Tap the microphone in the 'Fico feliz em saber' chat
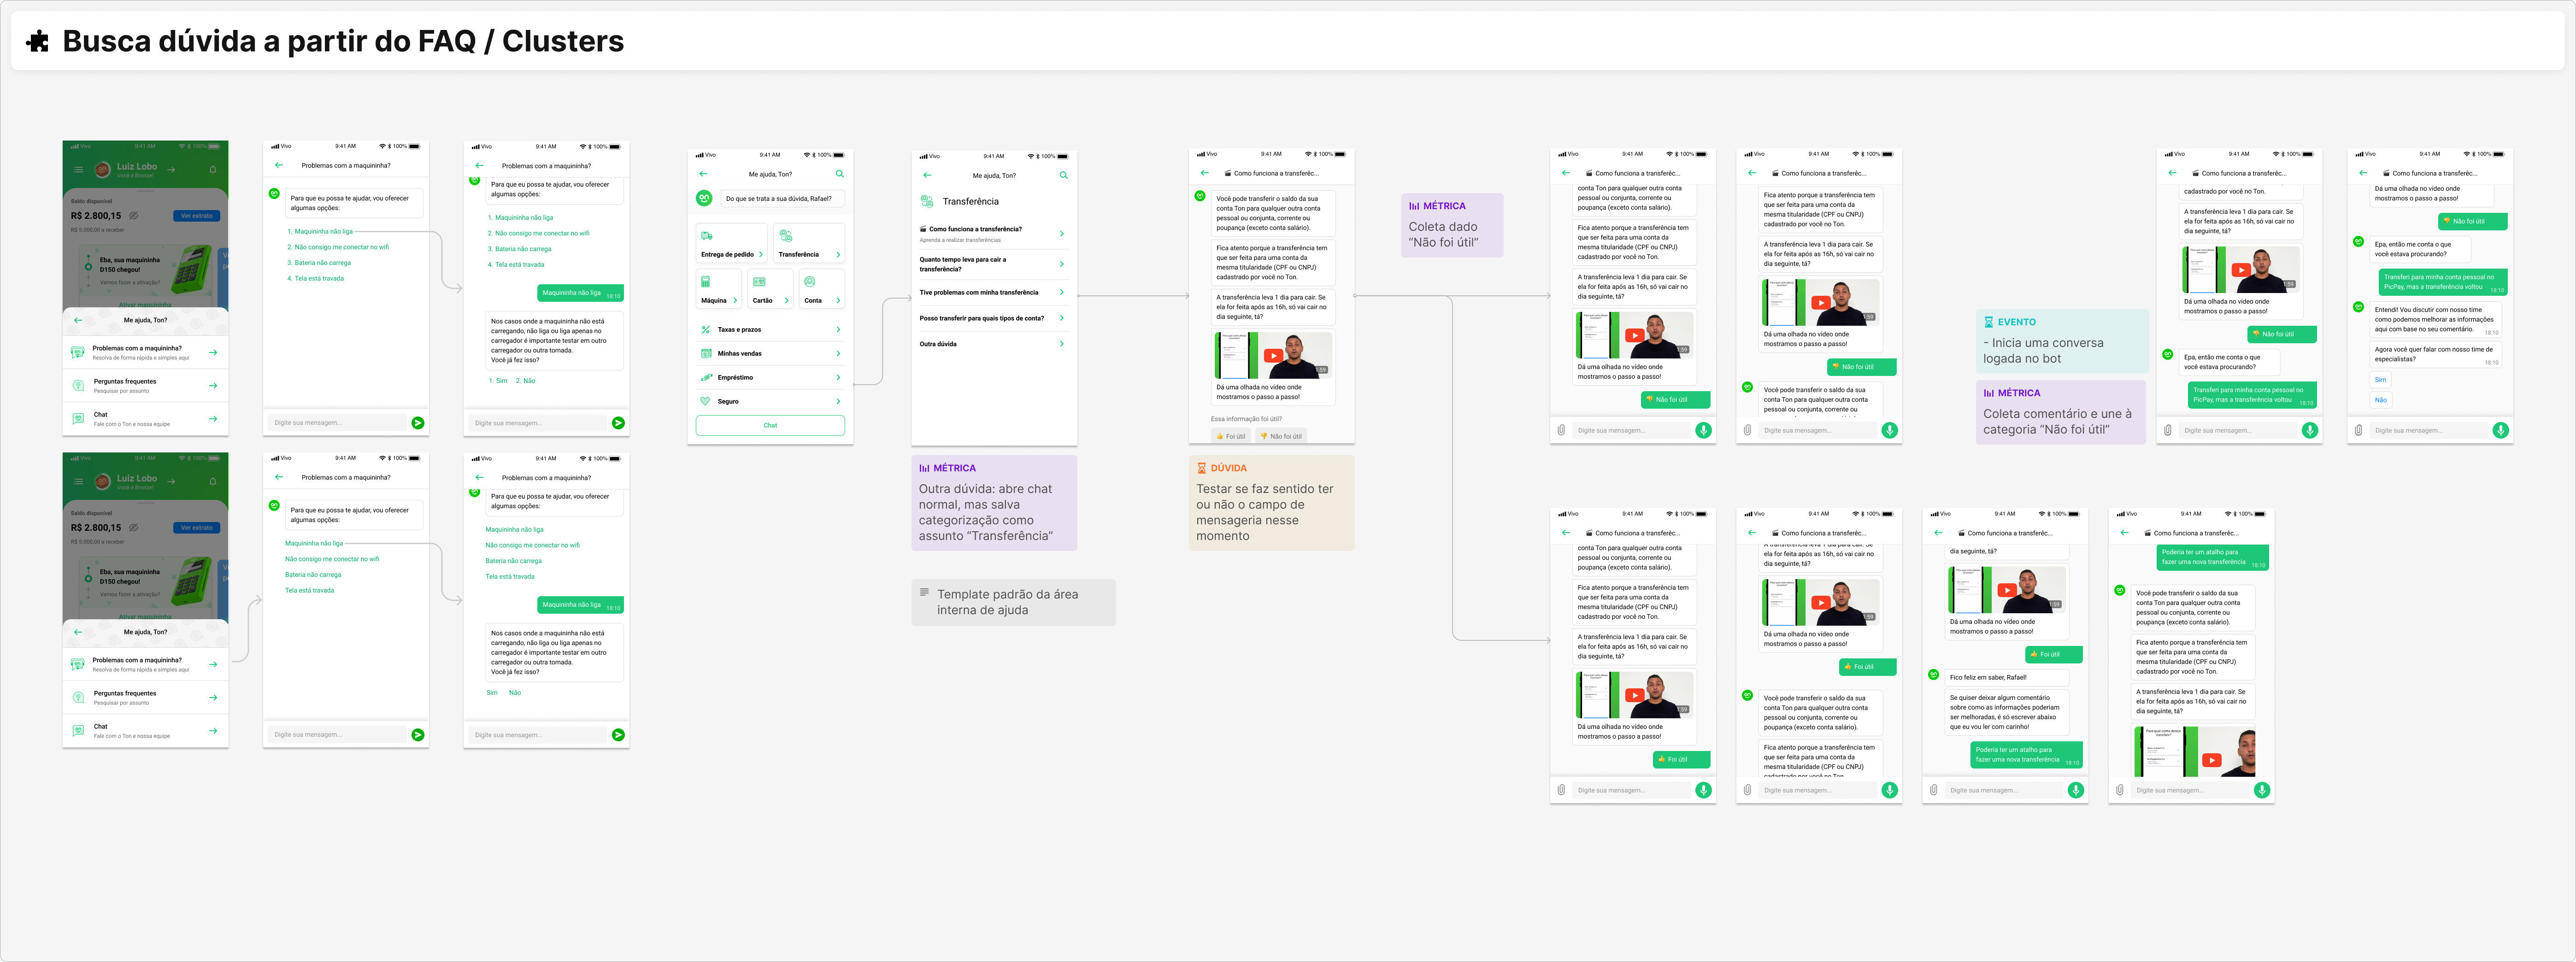 (x=2076, y=790)
